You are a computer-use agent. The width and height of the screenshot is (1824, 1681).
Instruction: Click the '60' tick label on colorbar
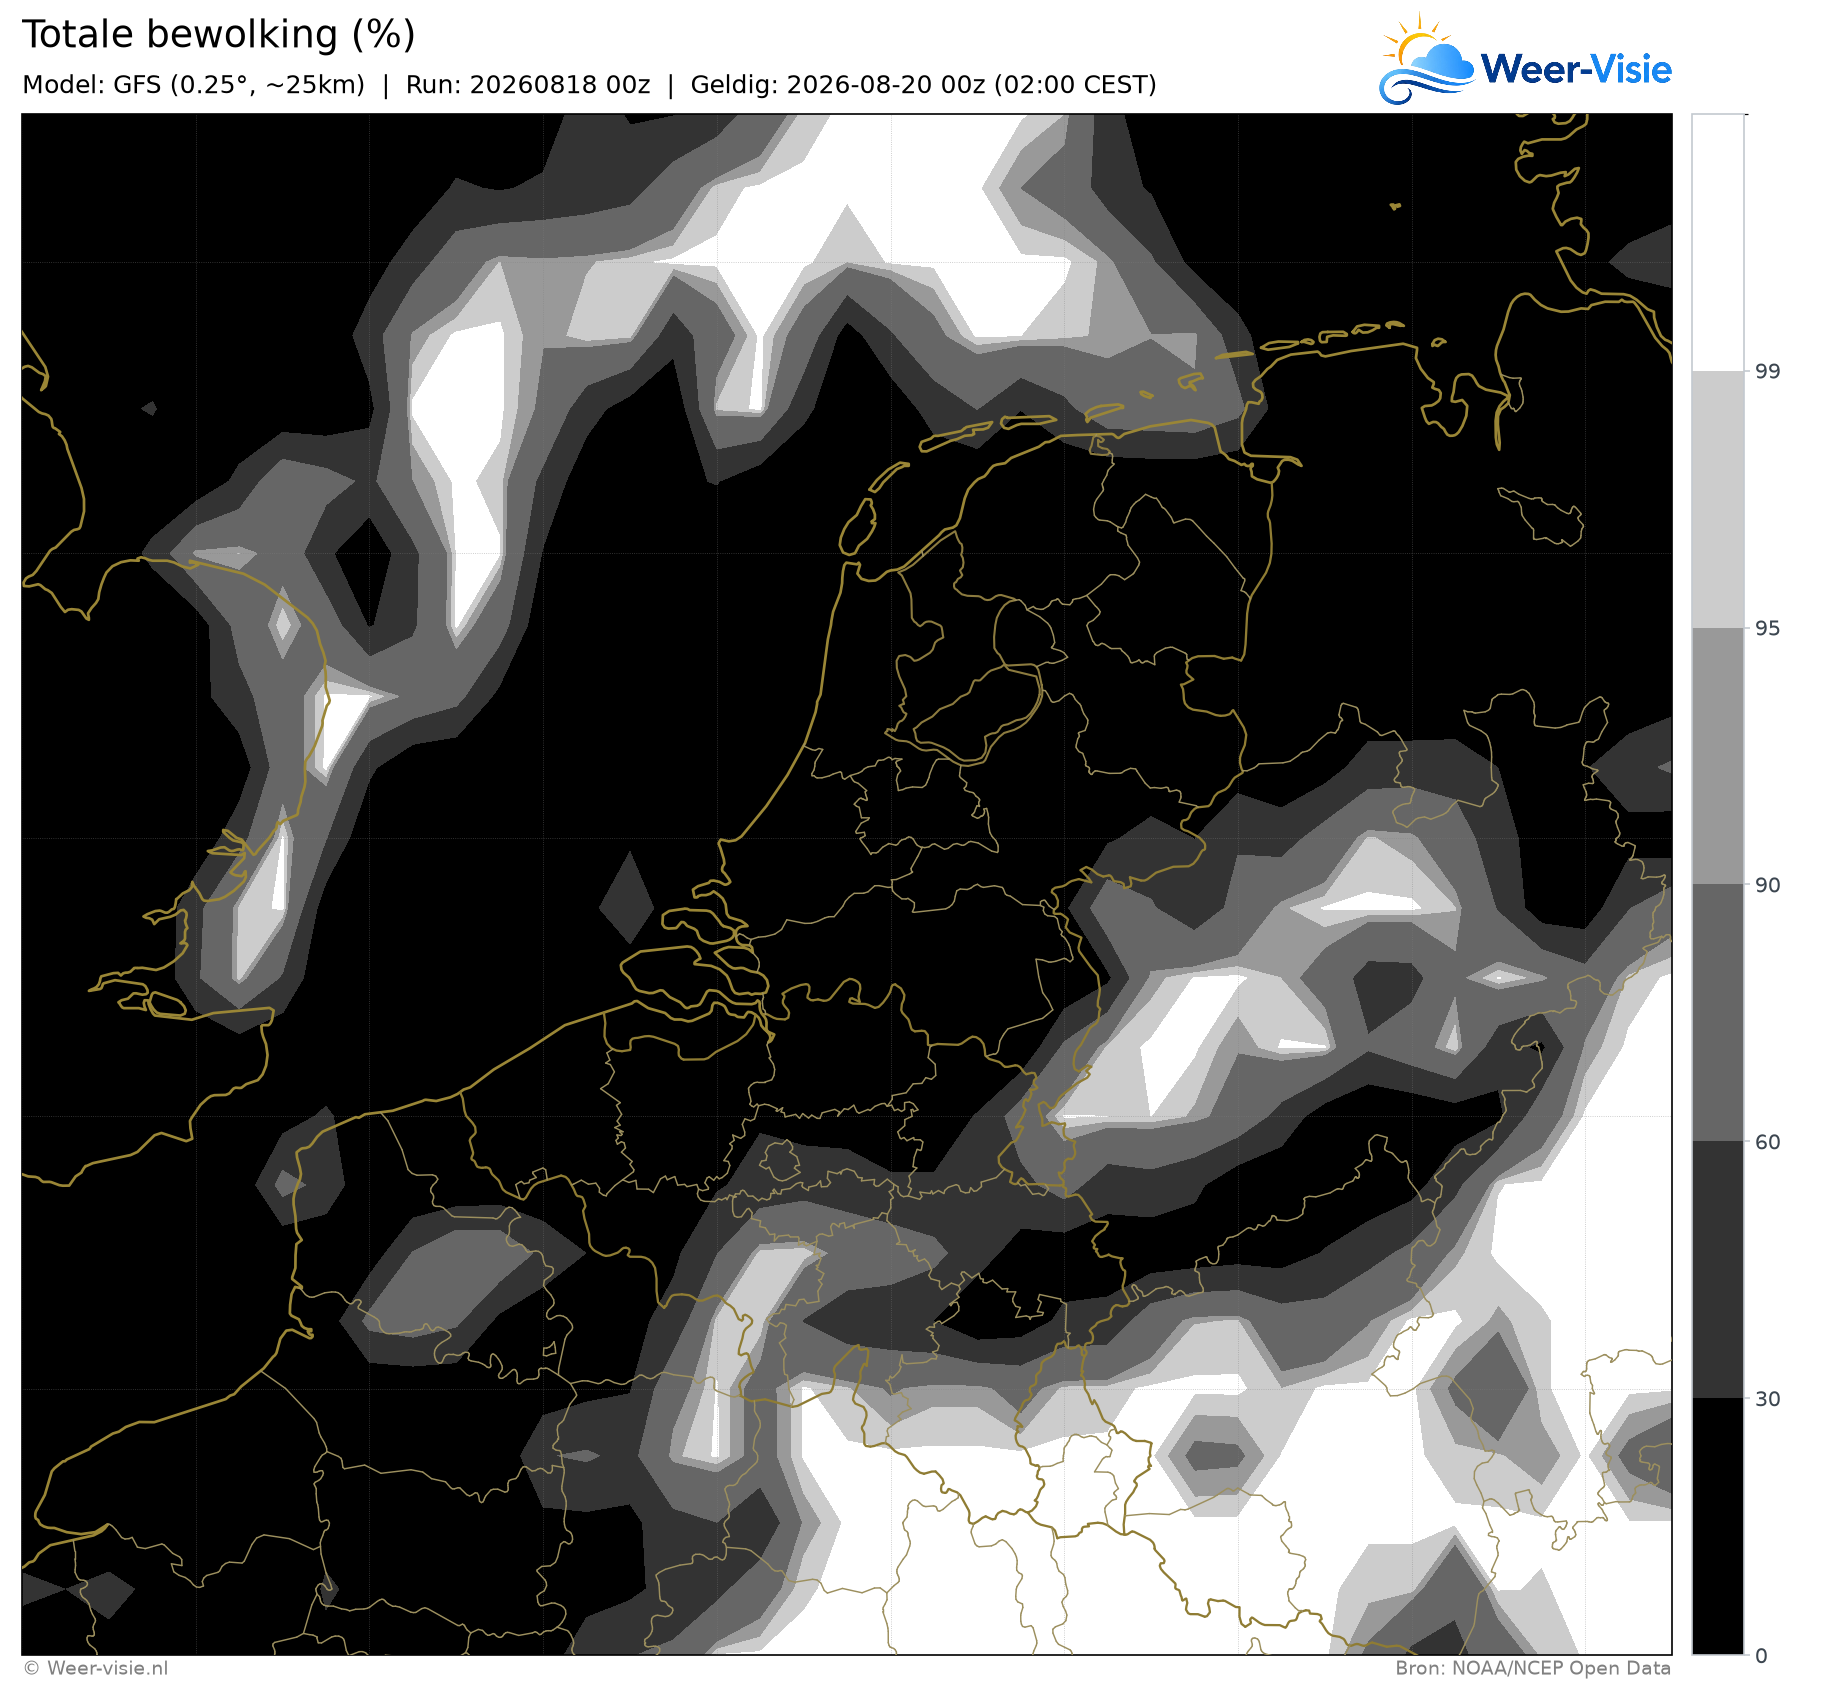click(1768, 1142)
